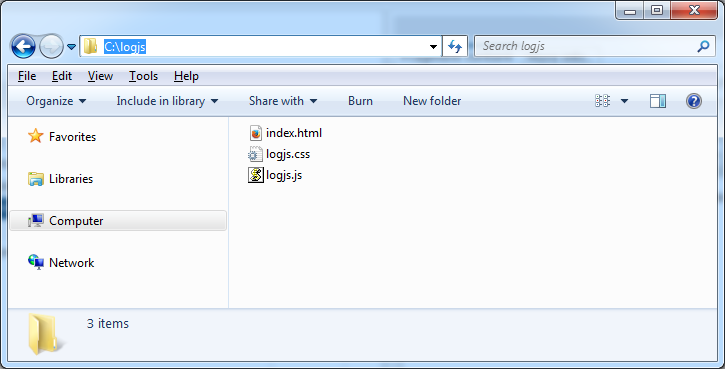The height and width of the screenshot is (369, 725).
Task: Open the Edit menu
Action: tap(61, 76)
